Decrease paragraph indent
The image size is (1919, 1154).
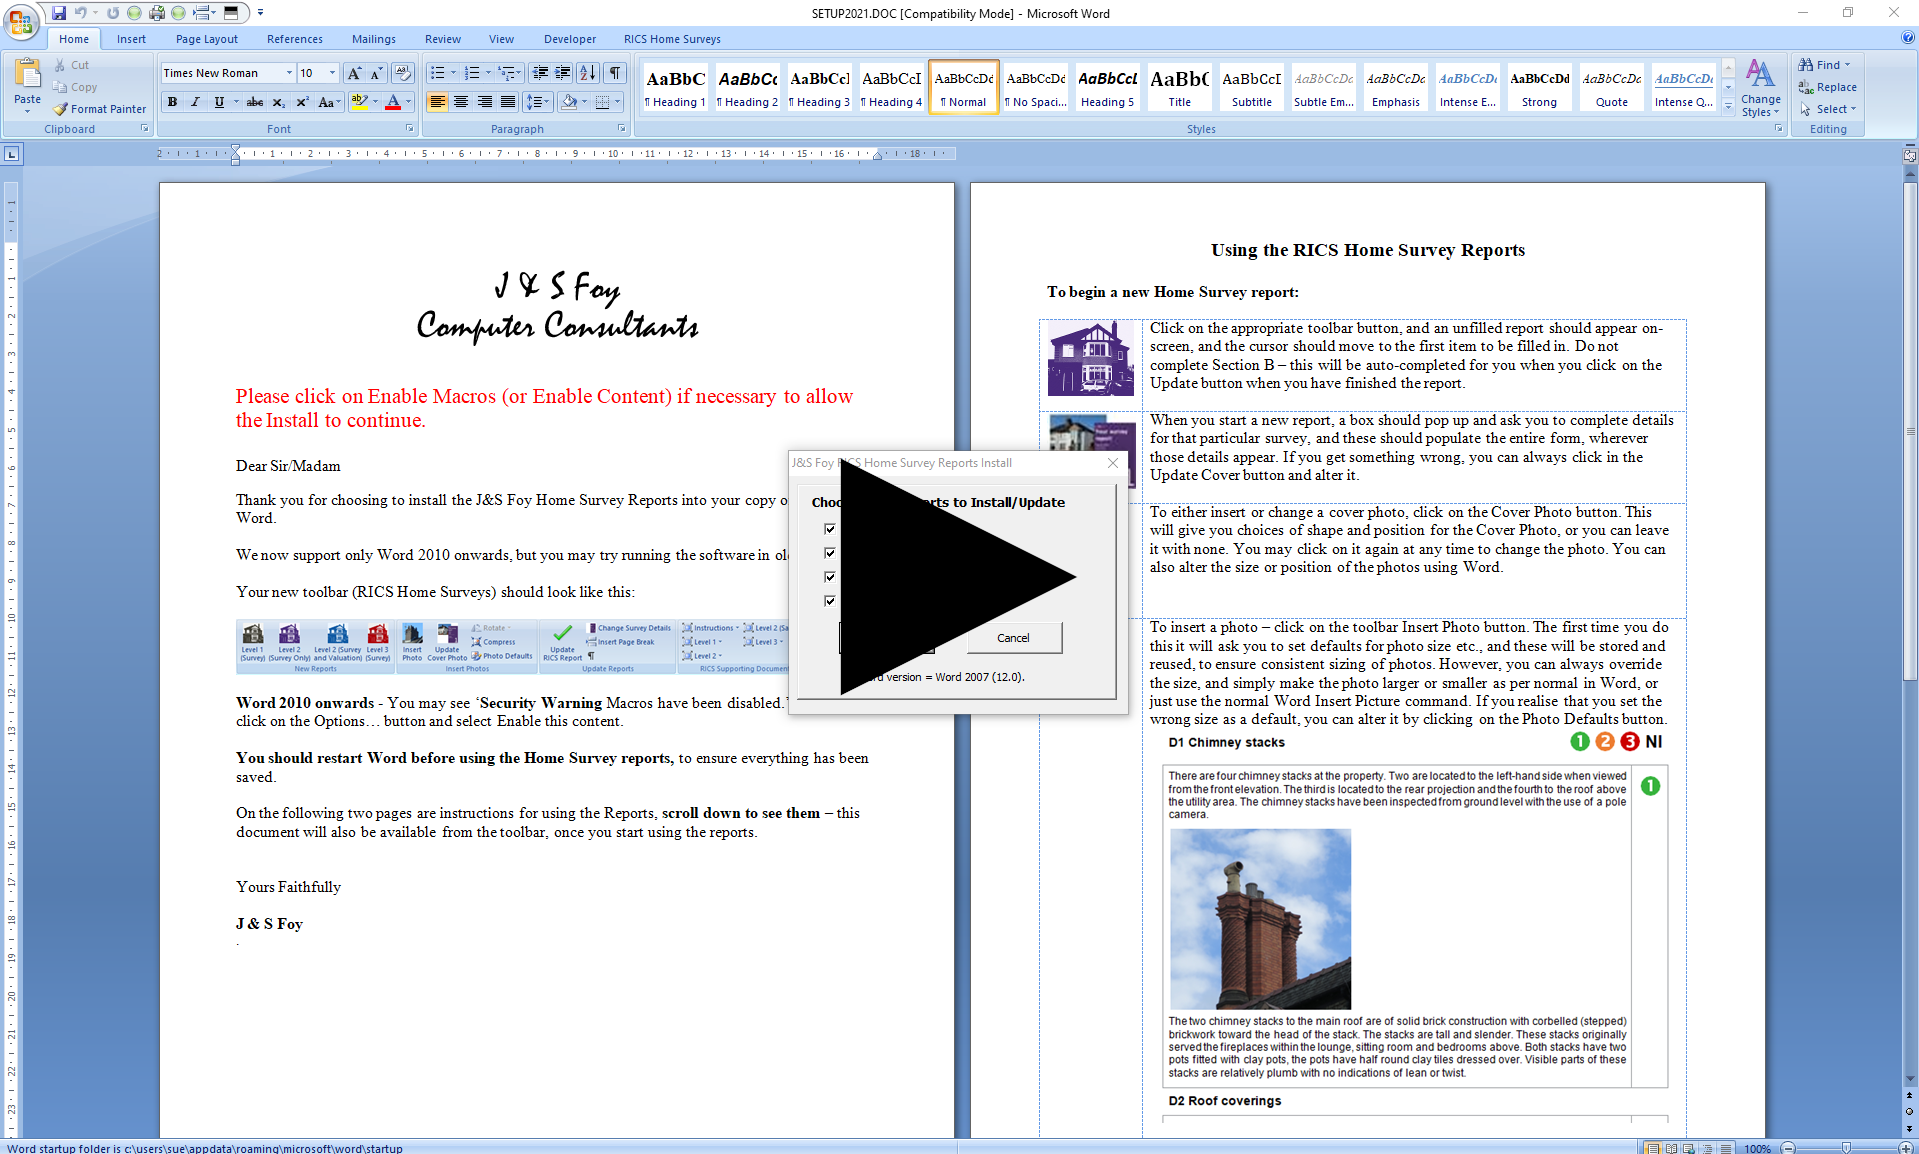(x=540, y=73)
